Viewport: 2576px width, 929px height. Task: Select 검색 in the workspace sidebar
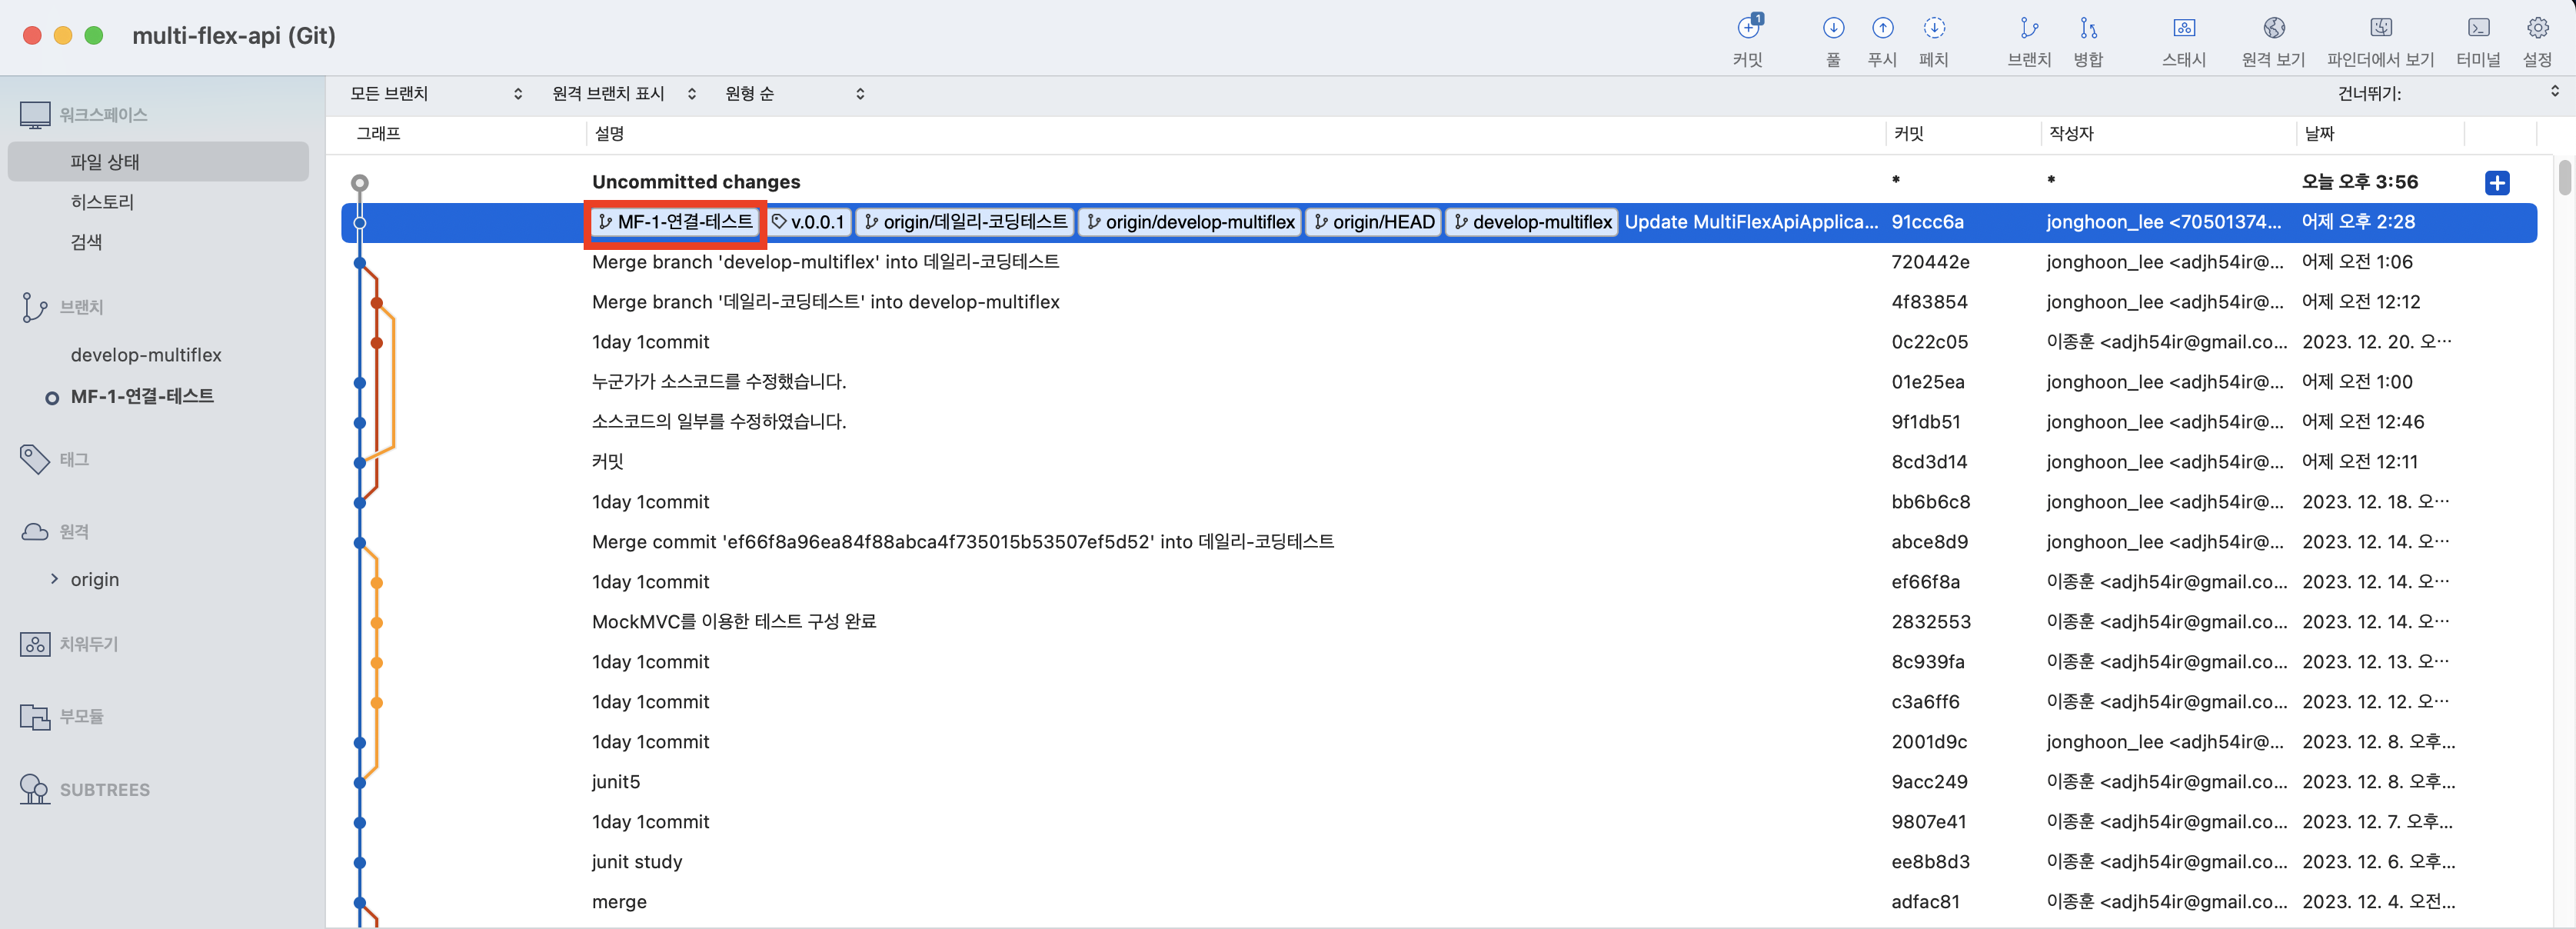(x=87, y=242)
